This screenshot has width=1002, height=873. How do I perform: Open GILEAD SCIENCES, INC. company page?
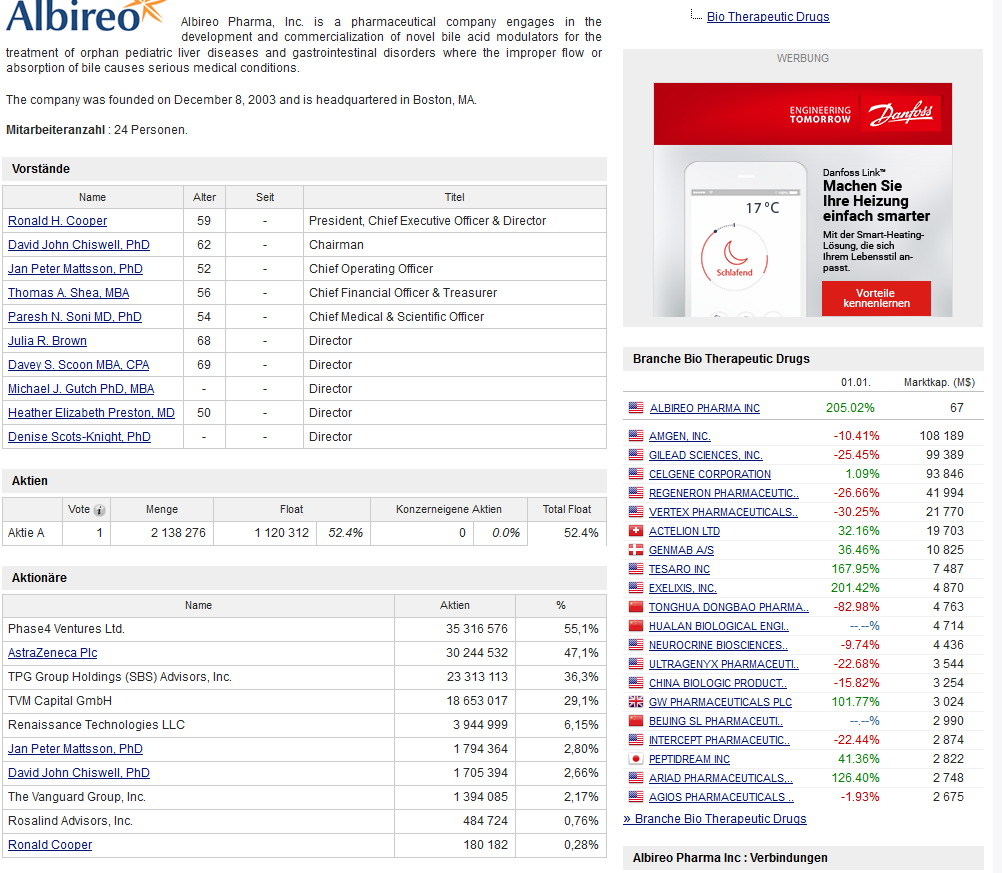coord(705,455)
